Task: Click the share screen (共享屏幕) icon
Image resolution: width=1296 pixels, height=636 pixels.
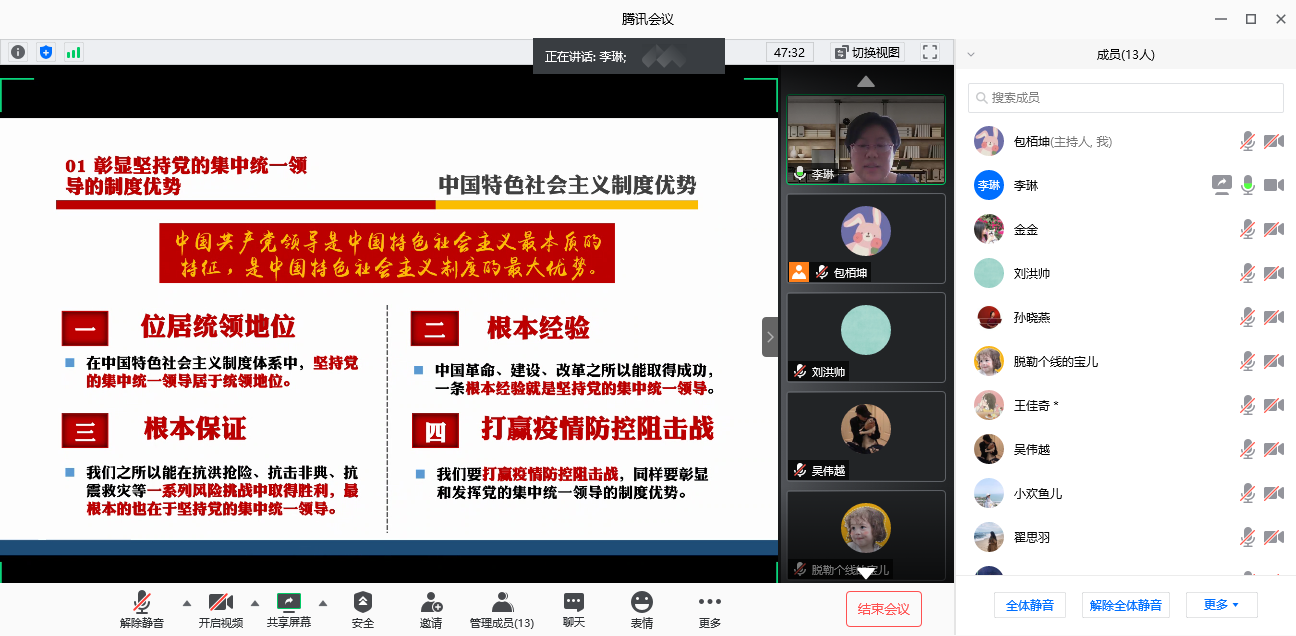Action: 288,602
